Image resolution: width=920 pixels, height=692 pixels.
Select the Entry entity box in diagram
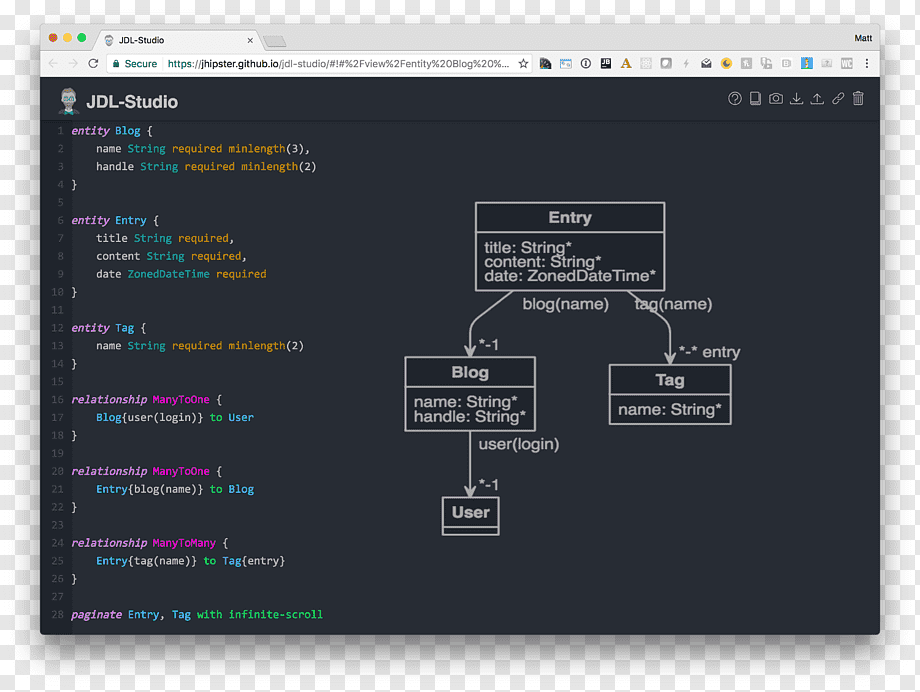(x=570, y=247)
